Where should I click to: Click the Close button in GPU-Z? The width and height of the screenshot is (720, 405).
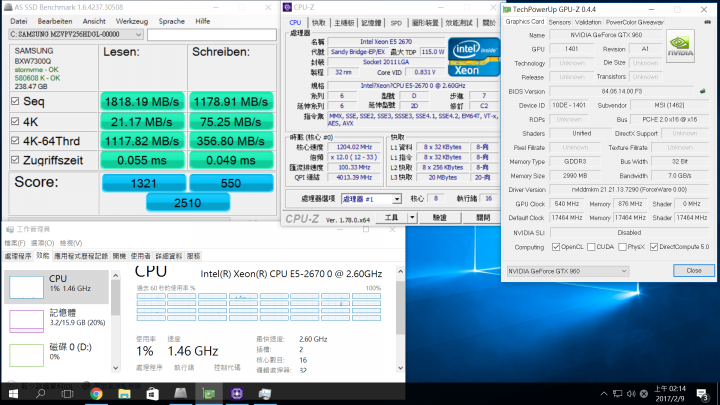coord(694,270)
